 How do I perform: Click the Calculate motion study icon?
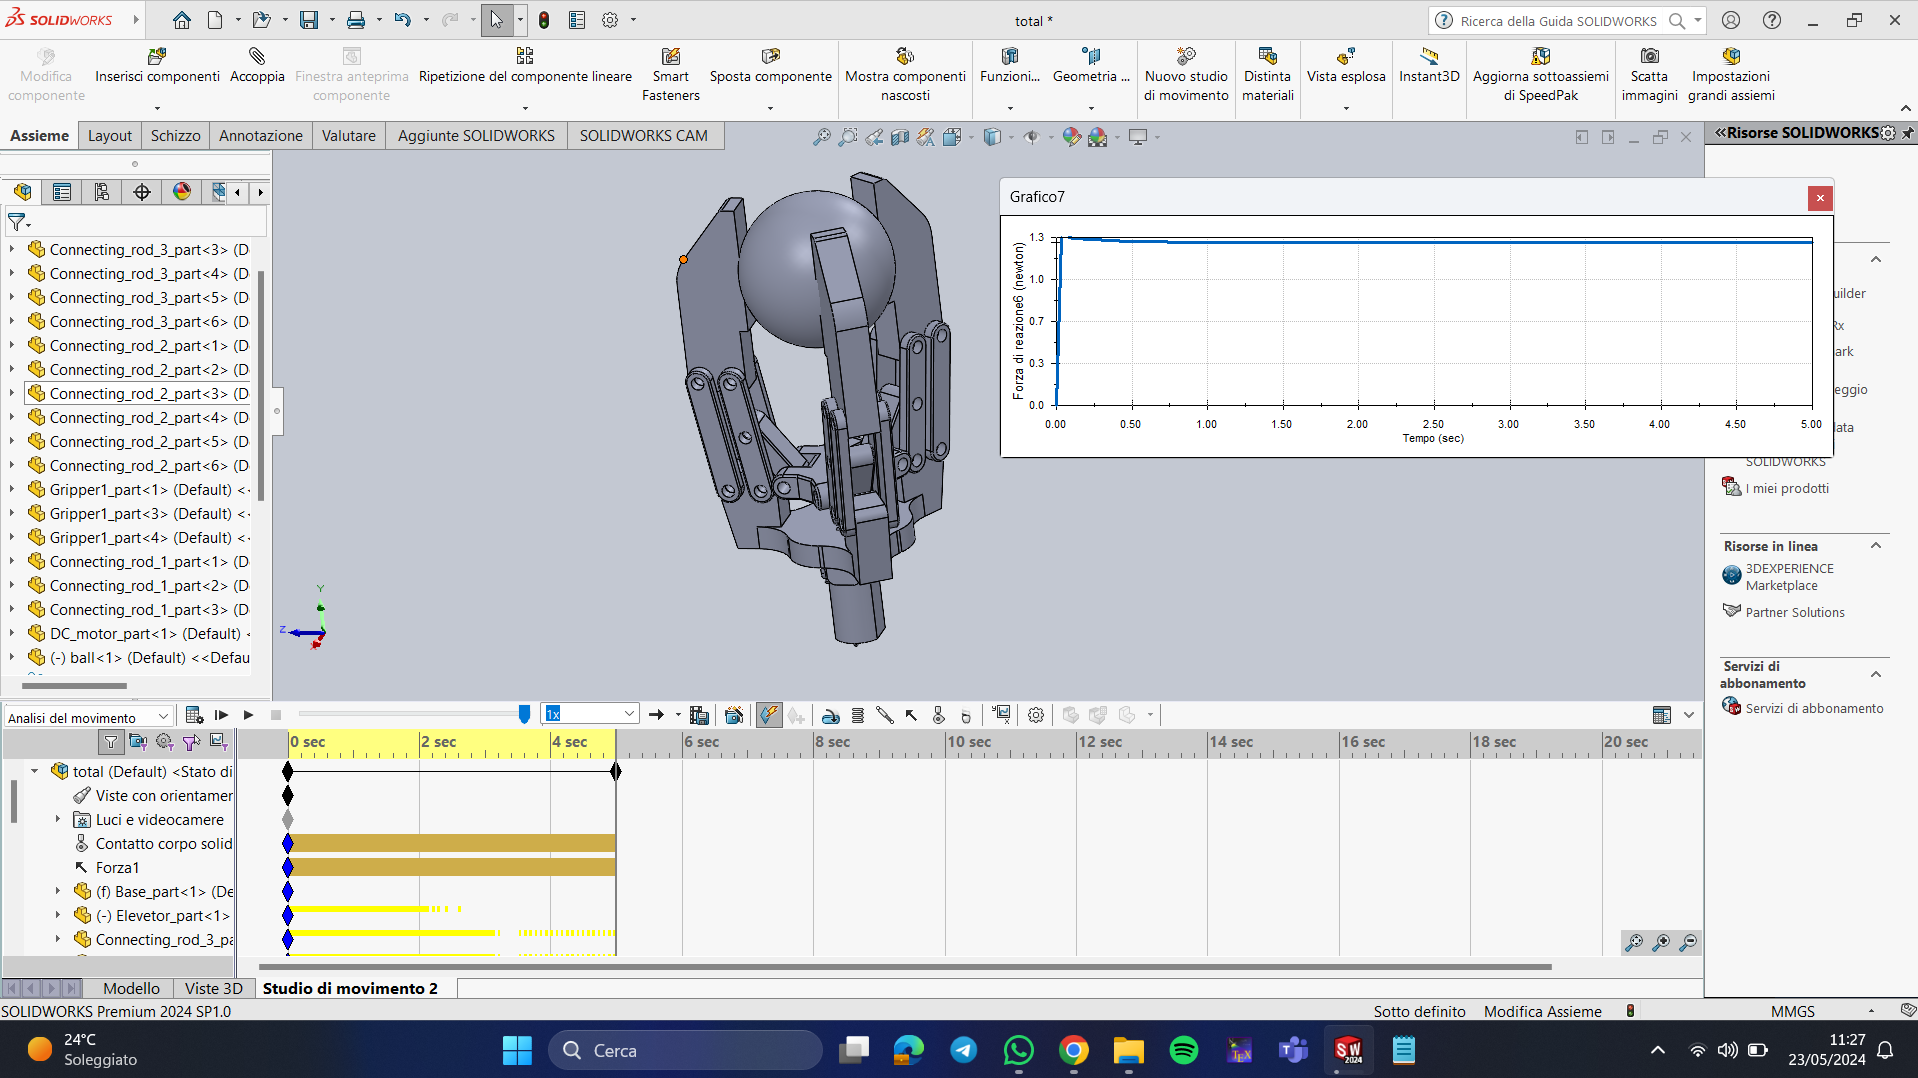click(x=194, y=715)
